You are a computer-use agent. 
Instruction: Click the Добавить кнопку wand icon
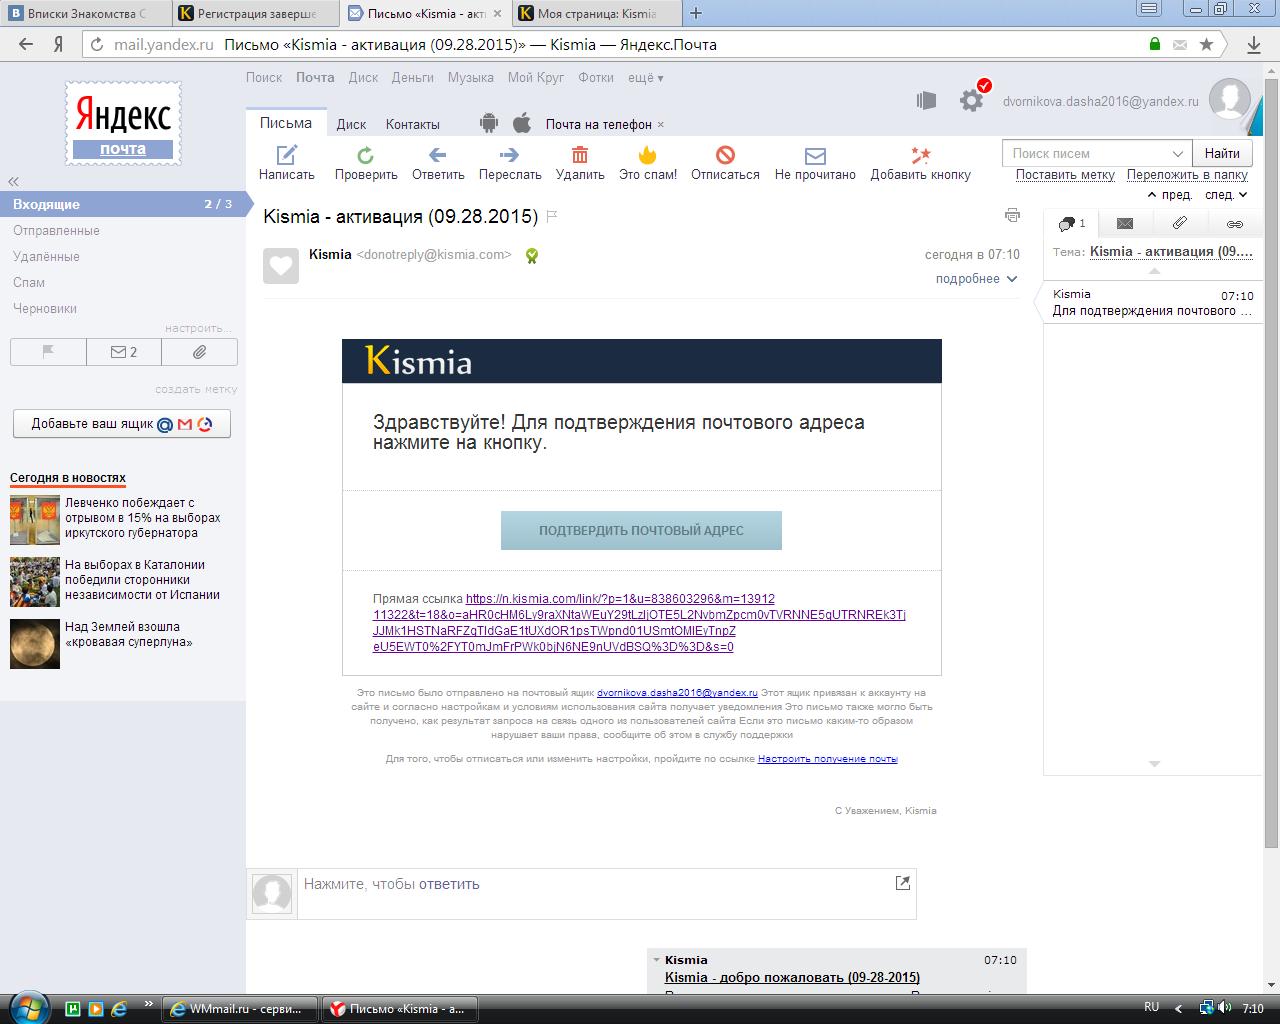921,154
